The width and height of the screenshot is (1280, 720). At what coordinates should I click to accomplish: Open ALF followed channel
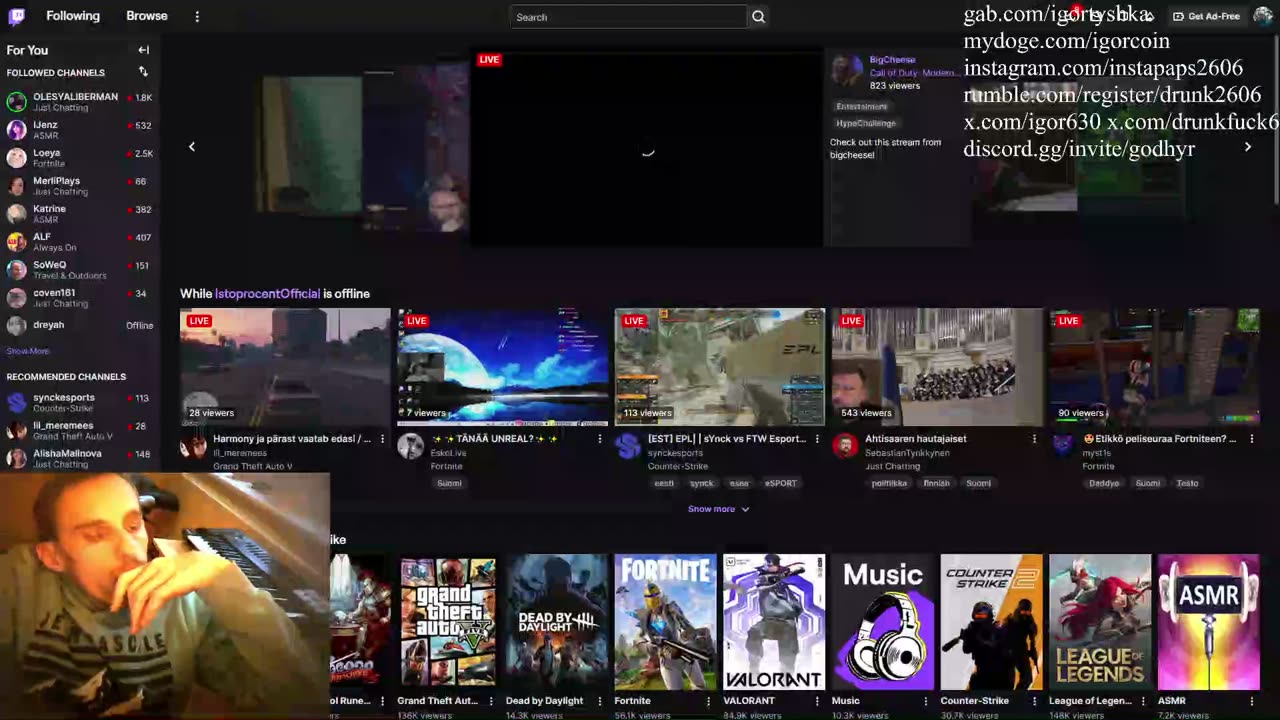coord(80,241)
